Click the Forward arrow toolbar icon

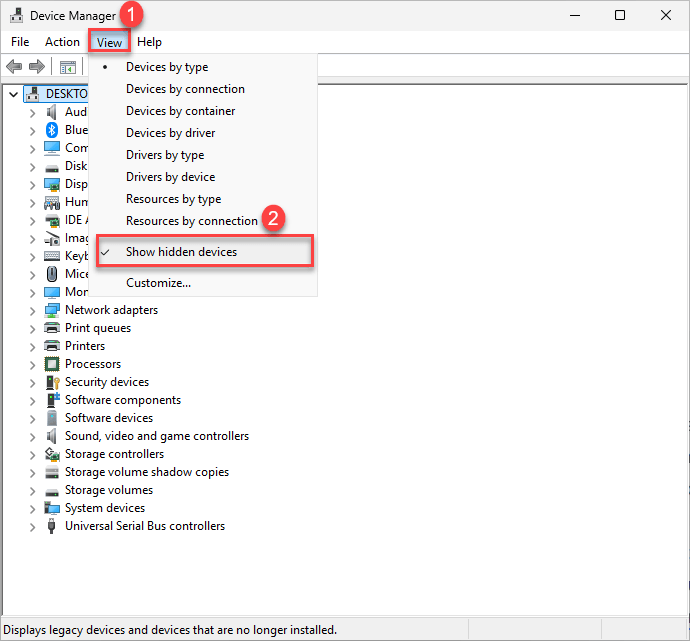(x=36, y=67)
